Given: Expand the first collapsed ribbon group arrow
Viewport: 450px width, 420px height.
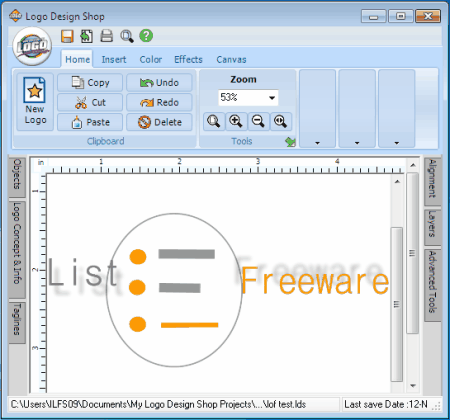Looking at the screenshot, I should [317, 143].
